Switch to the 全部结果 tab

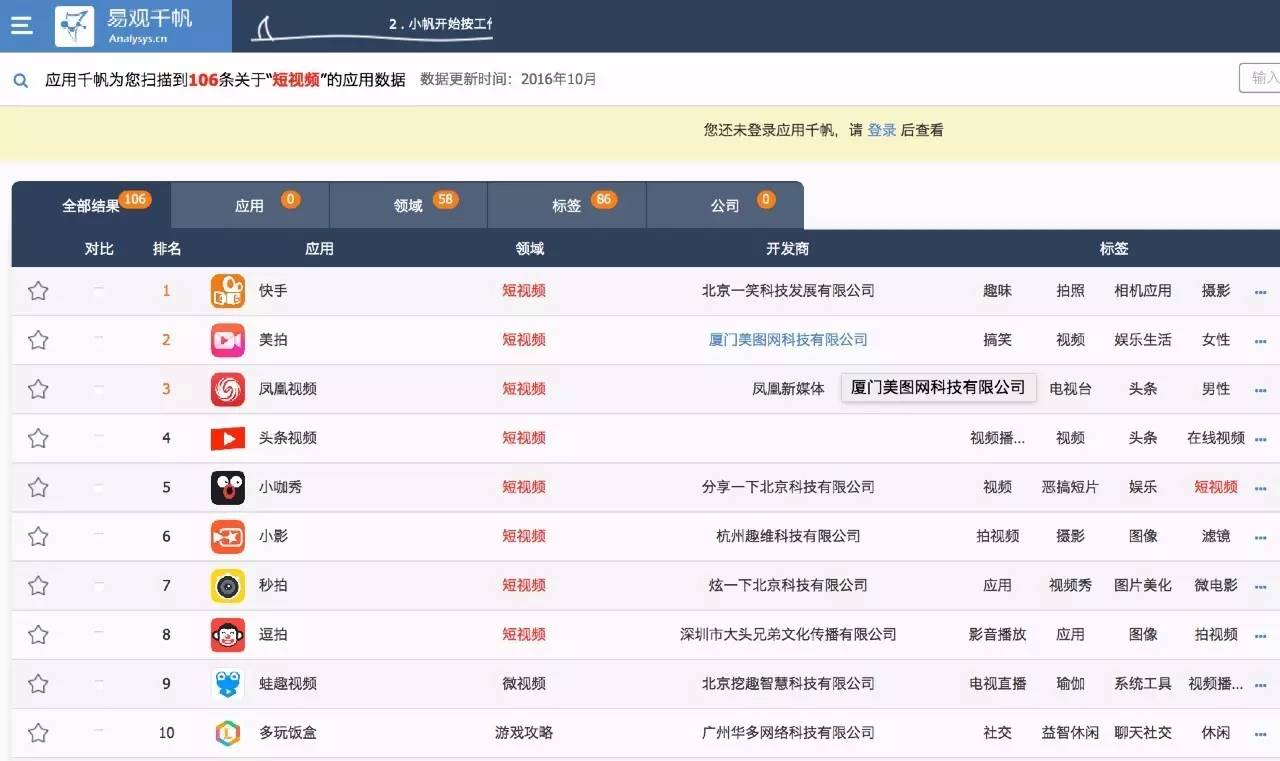click(x=92, y=205)
